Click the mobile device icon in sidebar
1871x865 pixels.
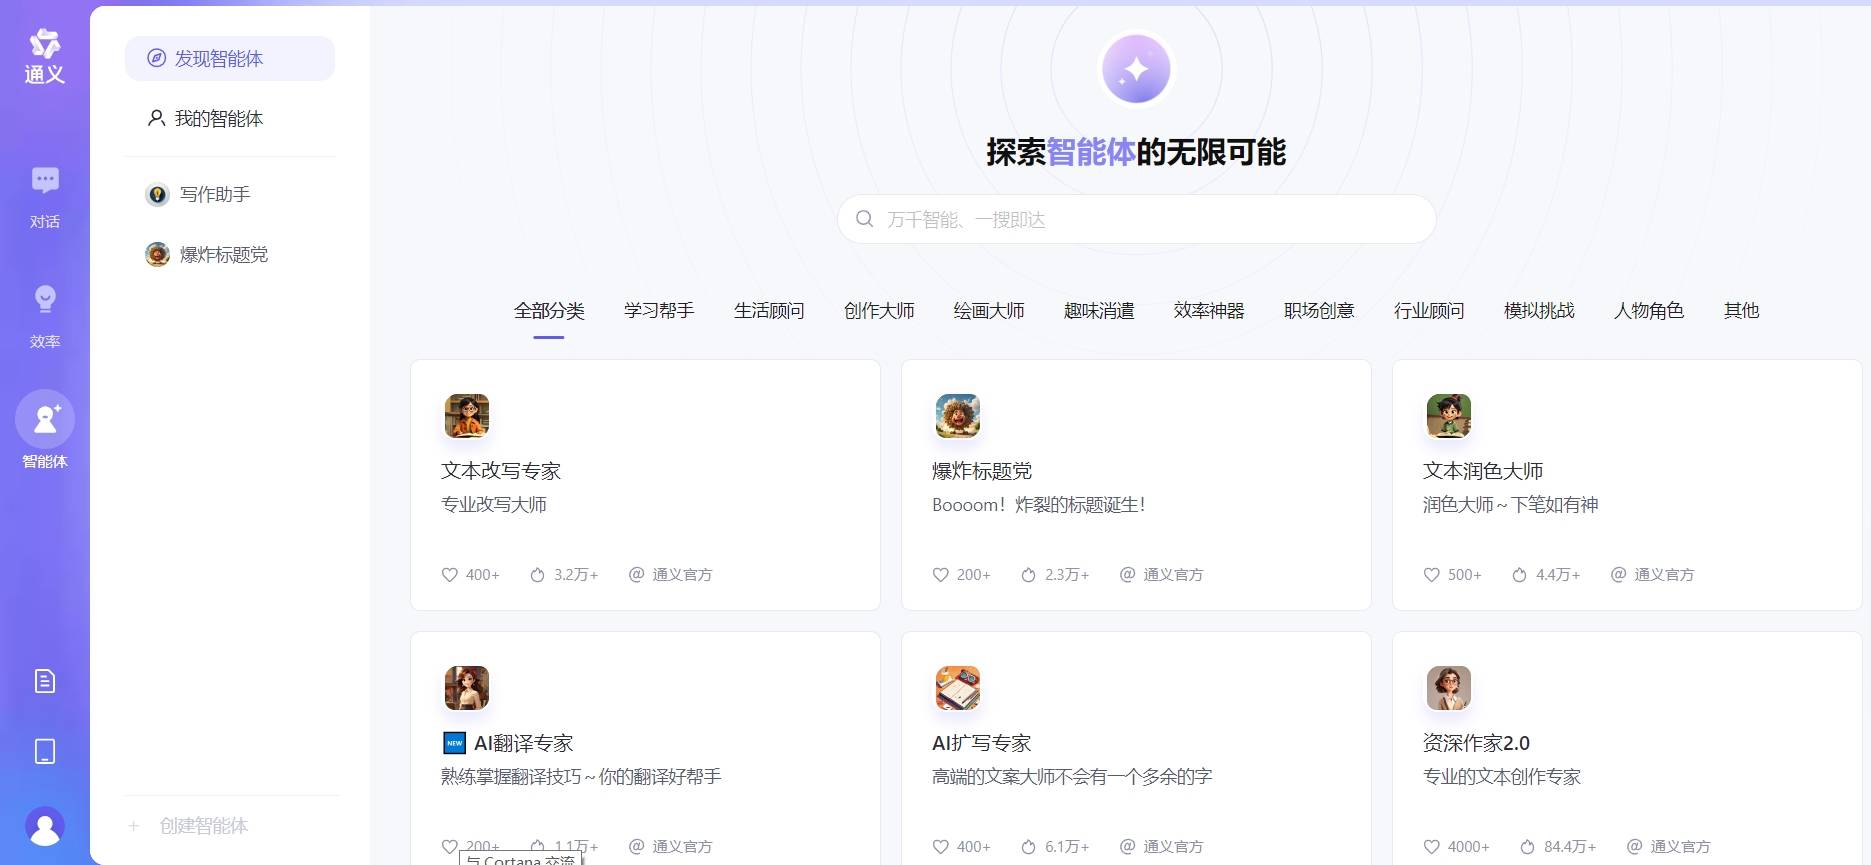point(45,751)
